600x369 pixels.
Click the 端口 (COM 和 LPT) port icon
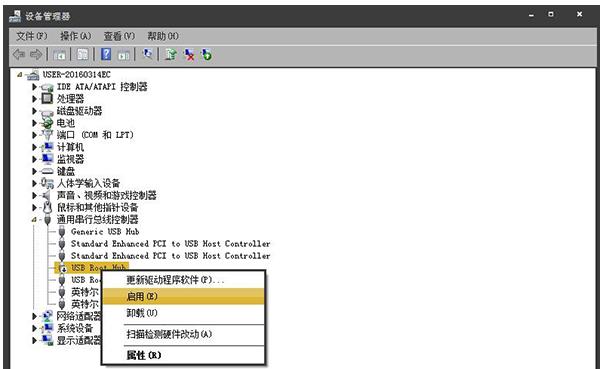tap(47, 135)
